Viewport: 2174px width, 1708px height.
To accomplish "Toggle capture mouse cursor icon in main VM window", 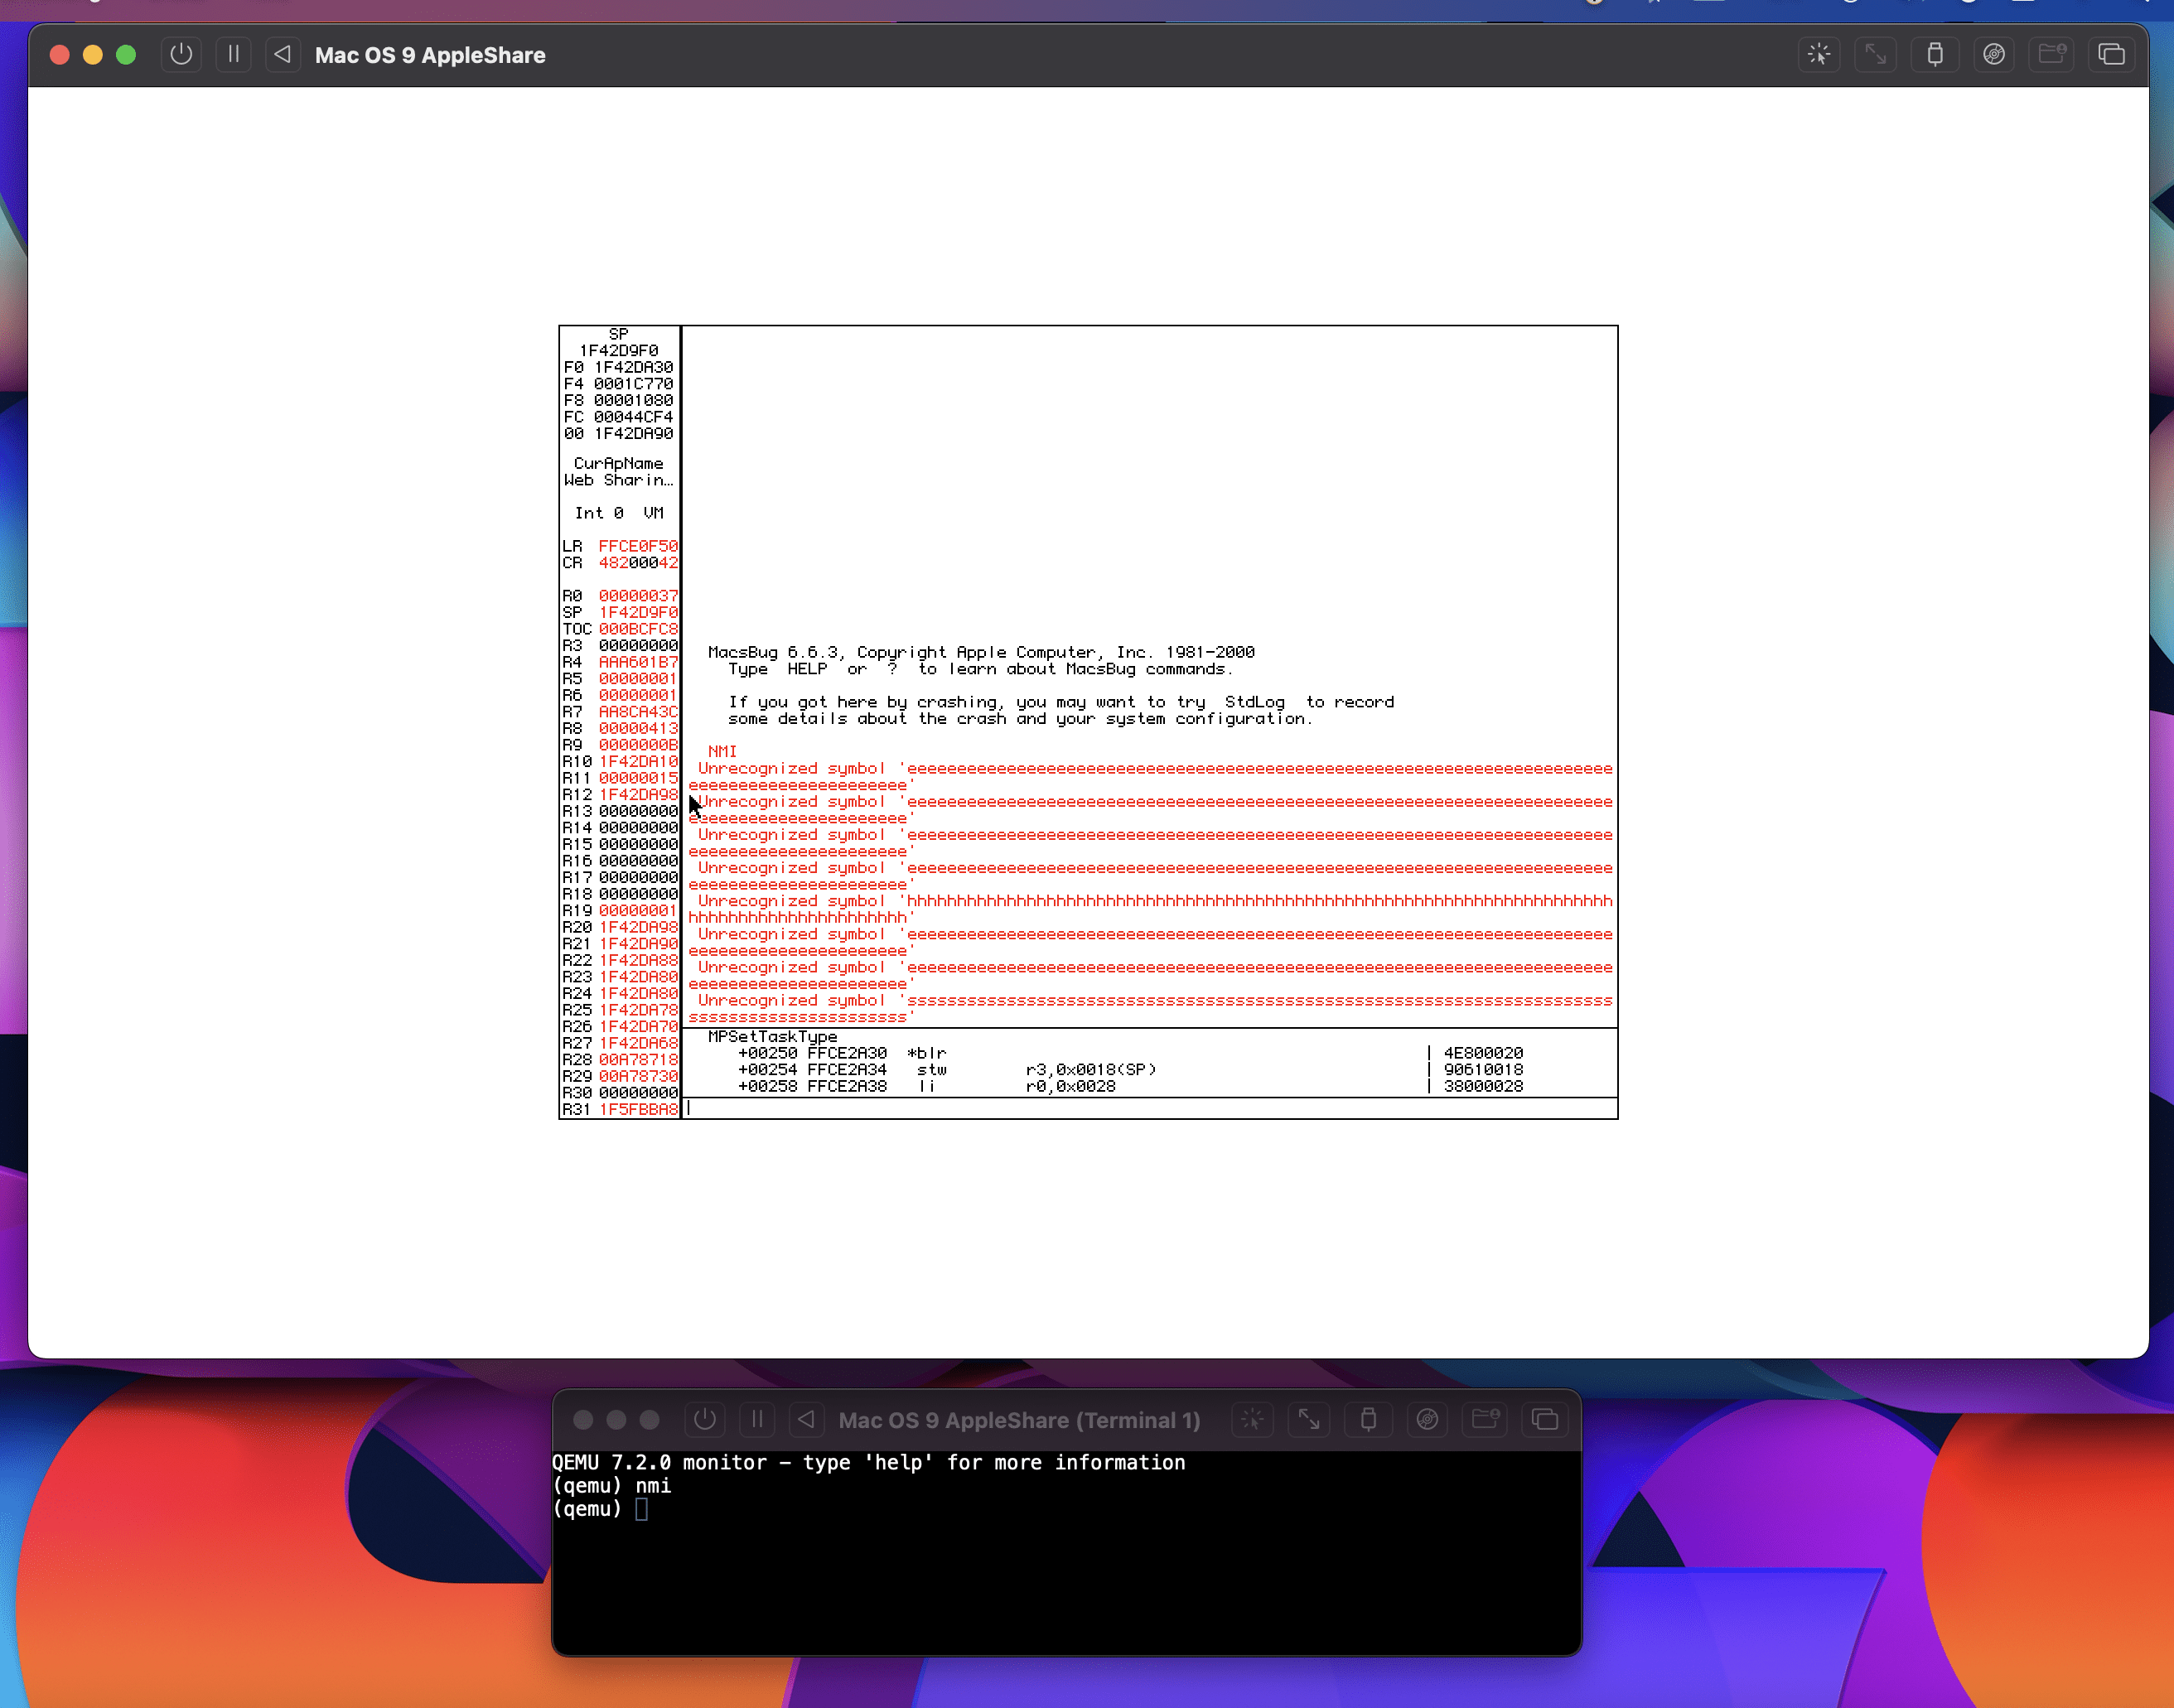I will [1819, 54].
